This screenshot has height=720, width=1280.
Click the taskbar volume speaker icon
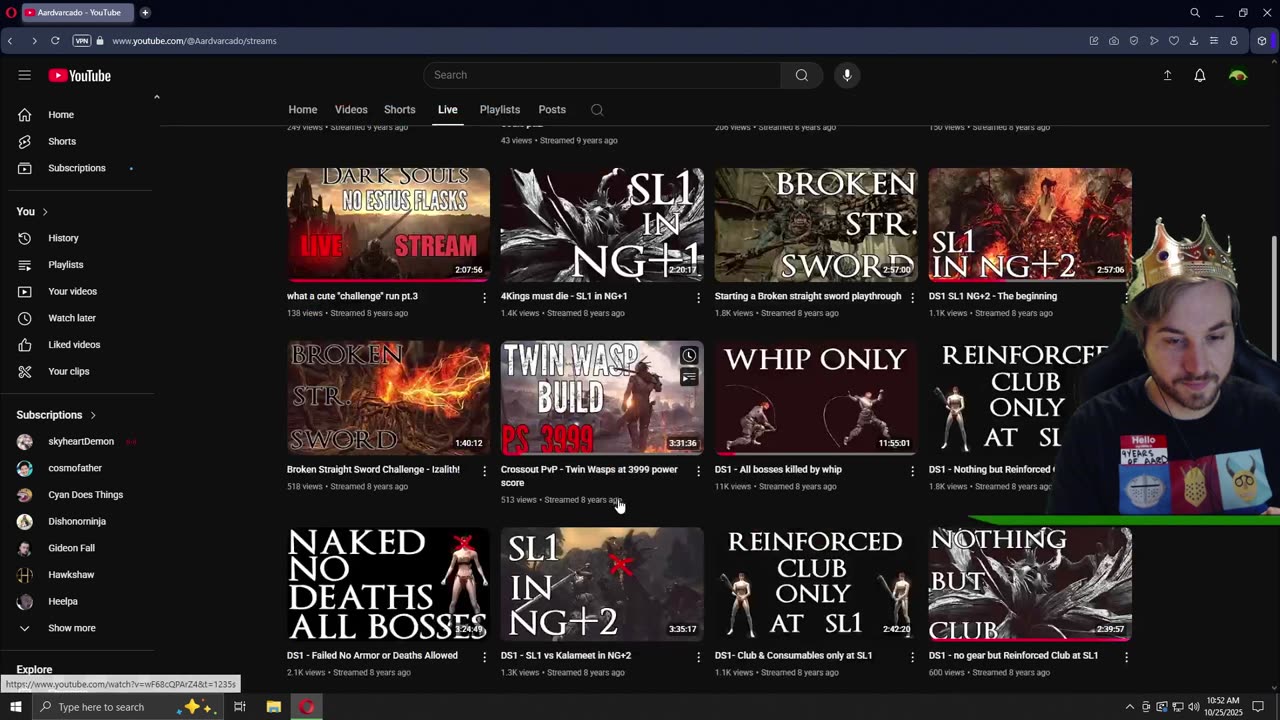point(1192,707)
